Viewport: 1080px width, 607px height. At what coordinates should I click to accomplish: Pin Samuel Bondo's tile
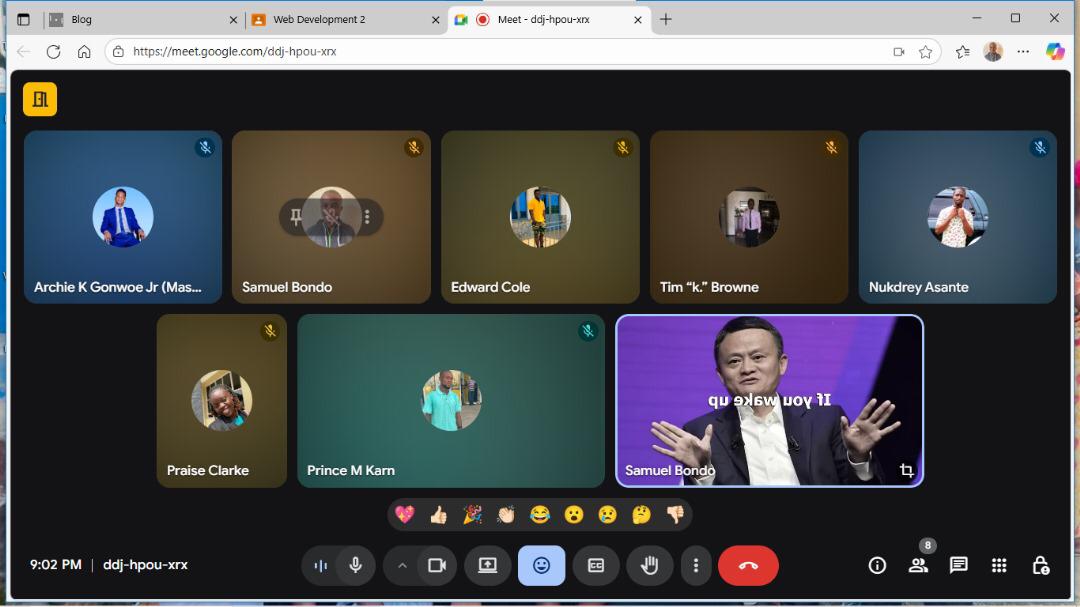click(296, 216)
